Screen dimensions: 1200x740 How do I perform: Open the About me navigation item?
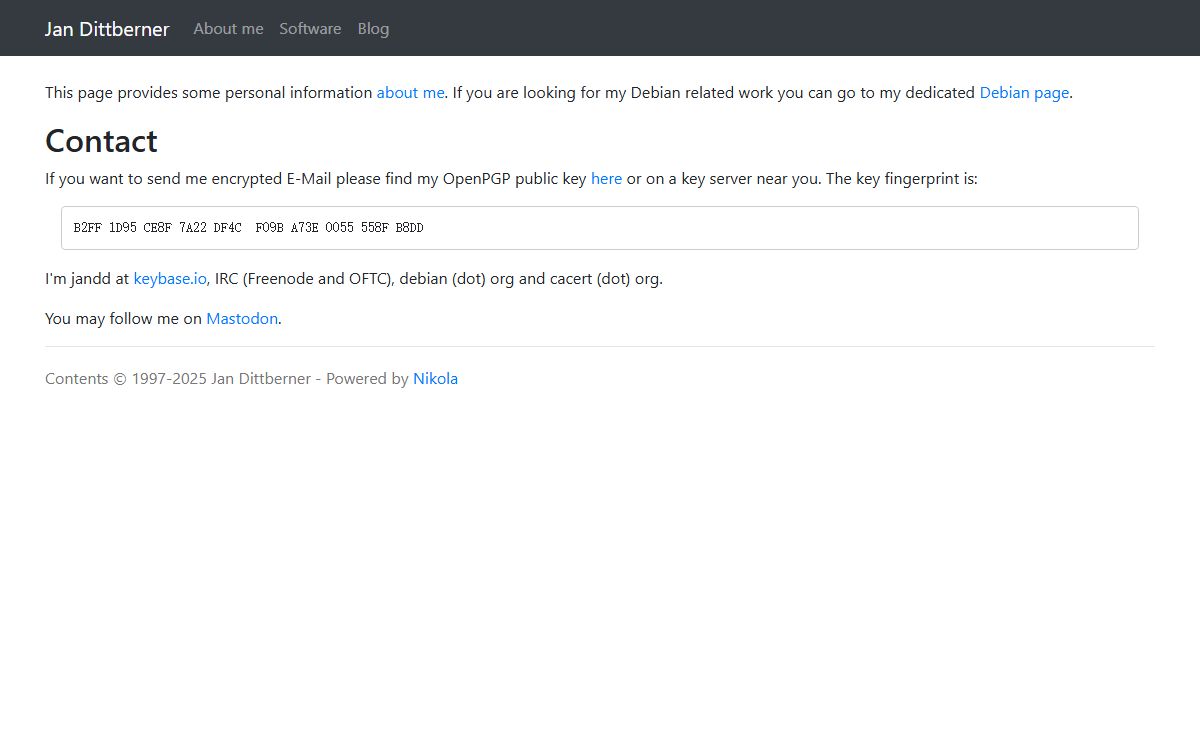(228, 29)
